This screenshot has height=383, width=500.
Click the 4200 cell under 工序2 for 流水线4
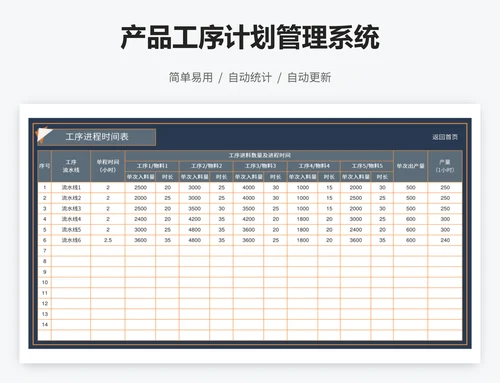pos(194,219)
